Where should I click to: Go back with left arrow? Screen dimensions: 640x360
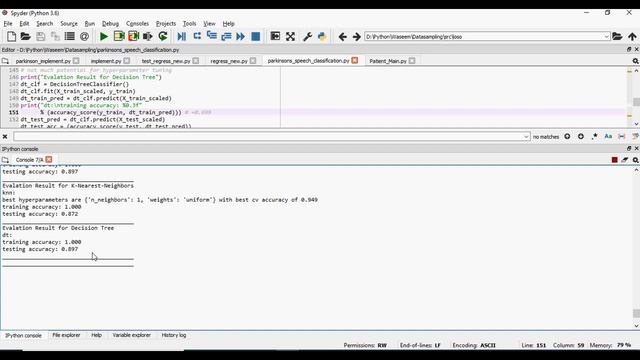tap(342, 37)
